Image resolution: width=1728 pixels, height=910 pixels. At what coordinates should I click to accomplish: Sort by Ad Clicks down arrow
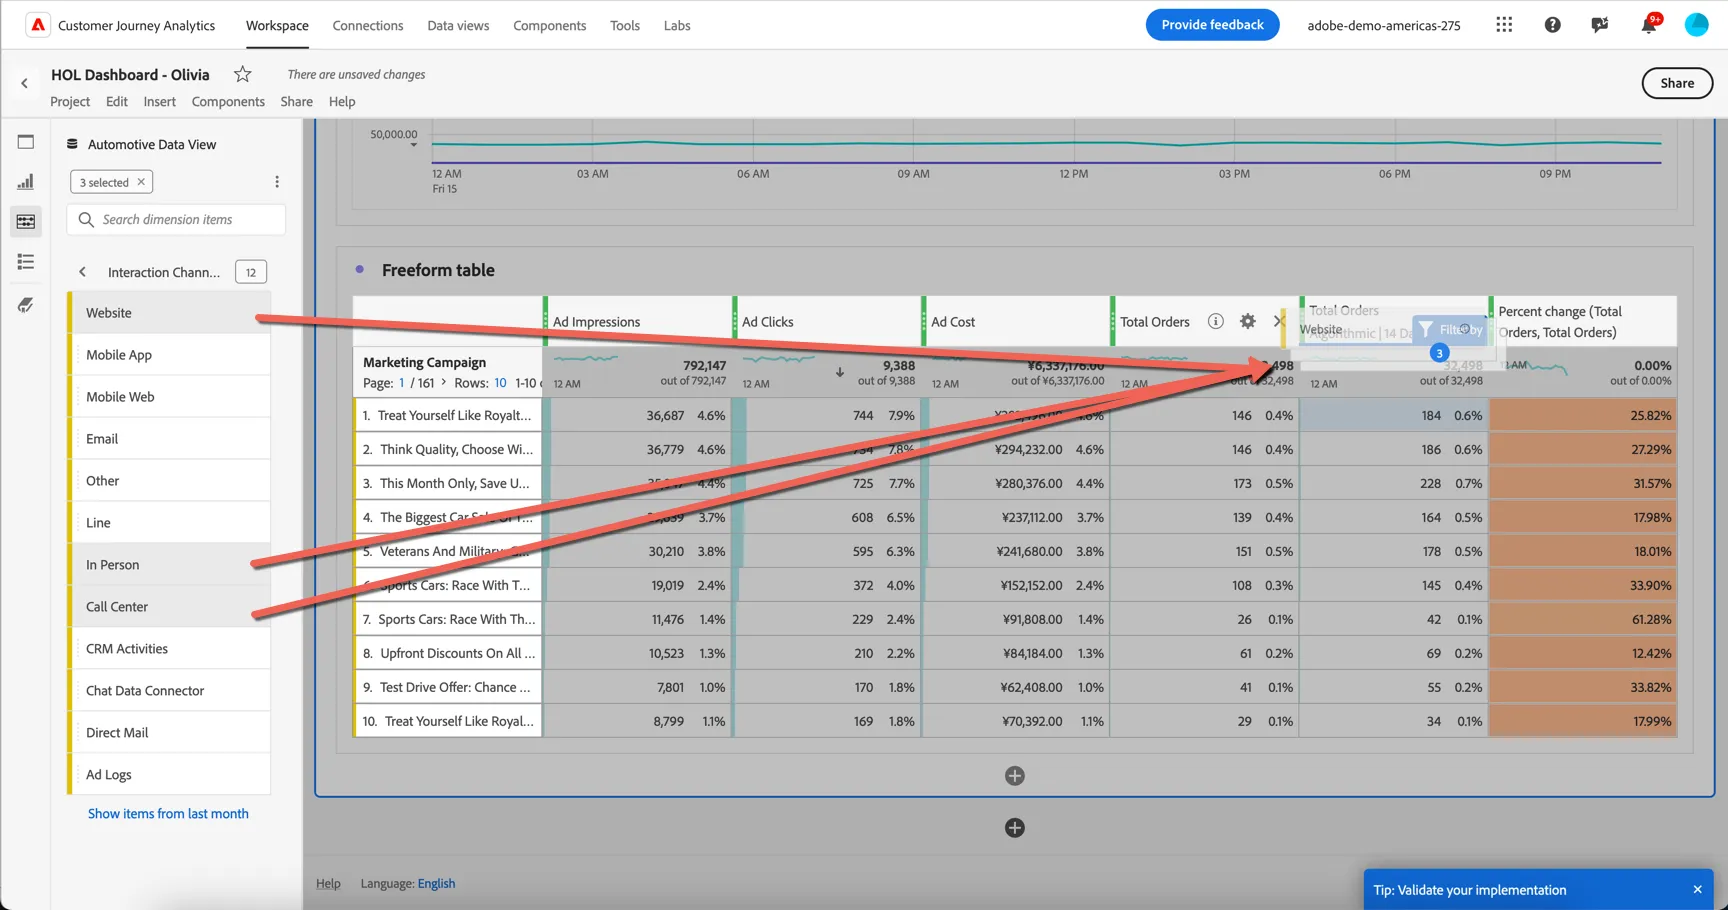(840, 372)
